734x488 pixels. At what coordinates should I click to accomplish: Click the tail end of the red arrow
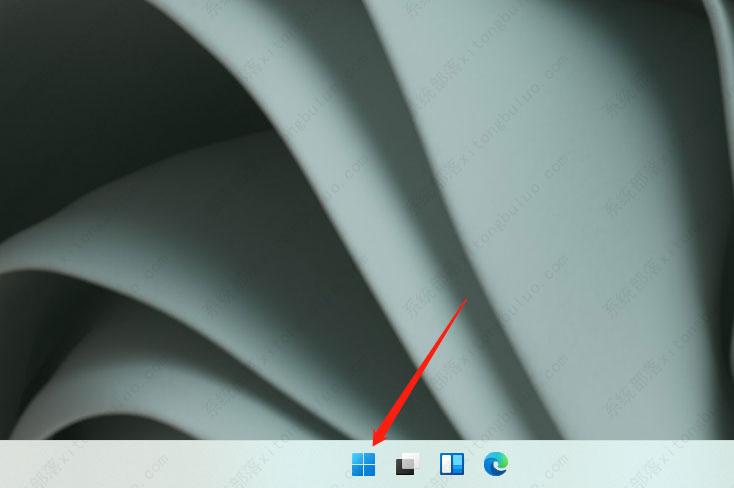click(465, 298)
